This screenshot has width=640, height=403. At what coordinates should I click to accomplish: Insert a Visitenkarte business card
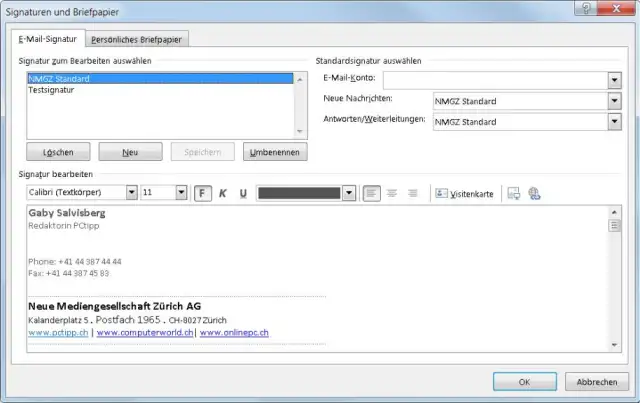pos(464,194)
